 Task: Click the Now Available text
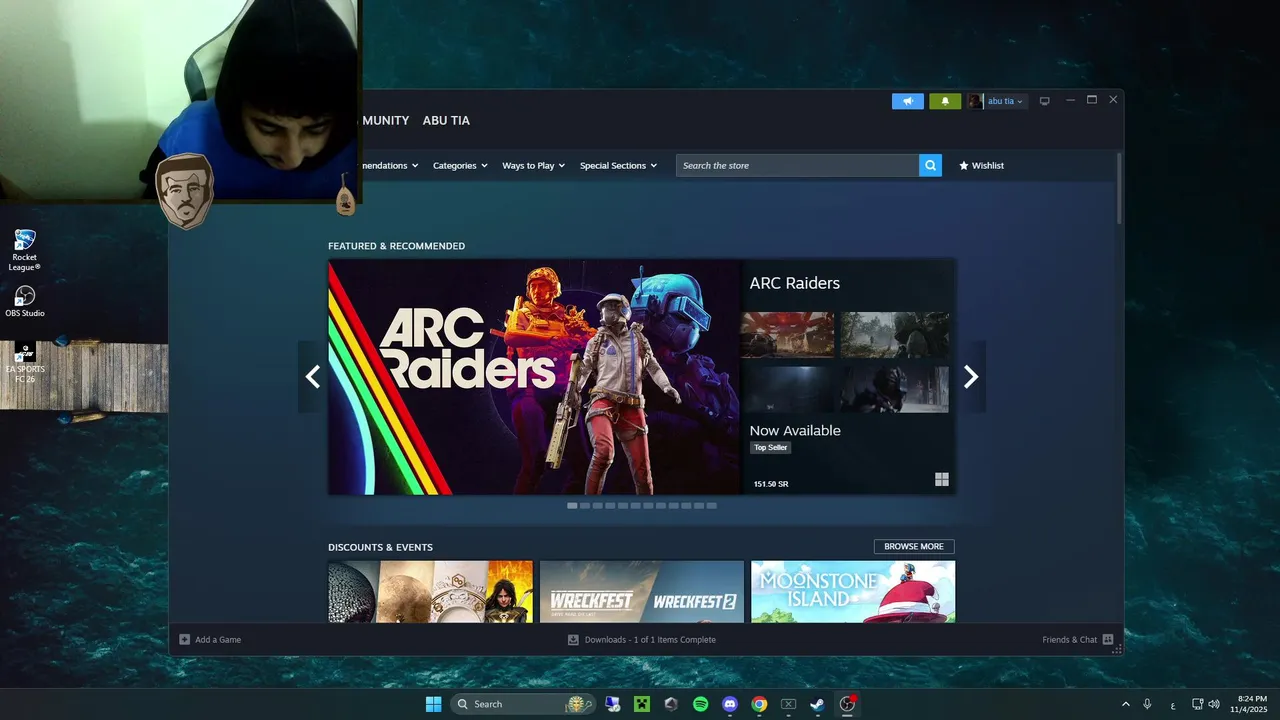point(795,431)
